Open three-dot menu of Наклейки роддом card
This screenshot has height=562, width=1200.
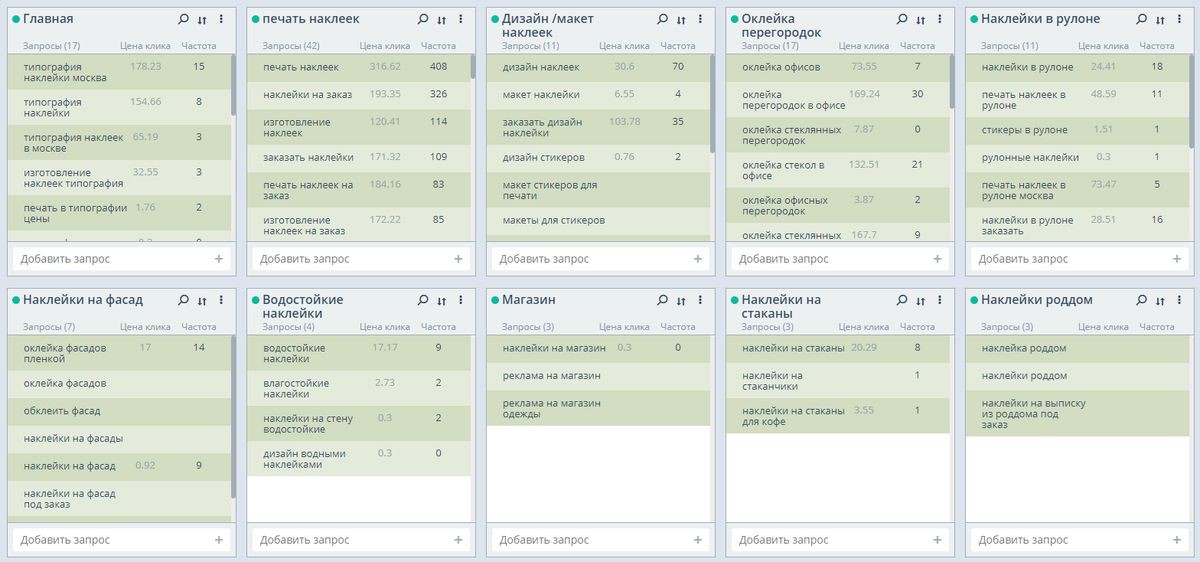[x=1179, y=300]
